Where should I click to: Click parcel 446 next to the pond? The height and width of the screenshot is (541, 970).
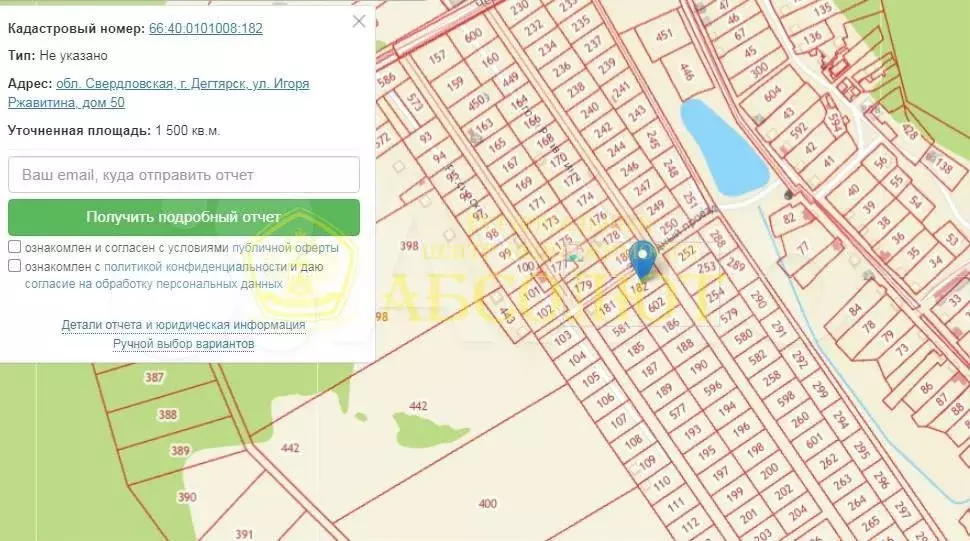click(x=686, y=72)
